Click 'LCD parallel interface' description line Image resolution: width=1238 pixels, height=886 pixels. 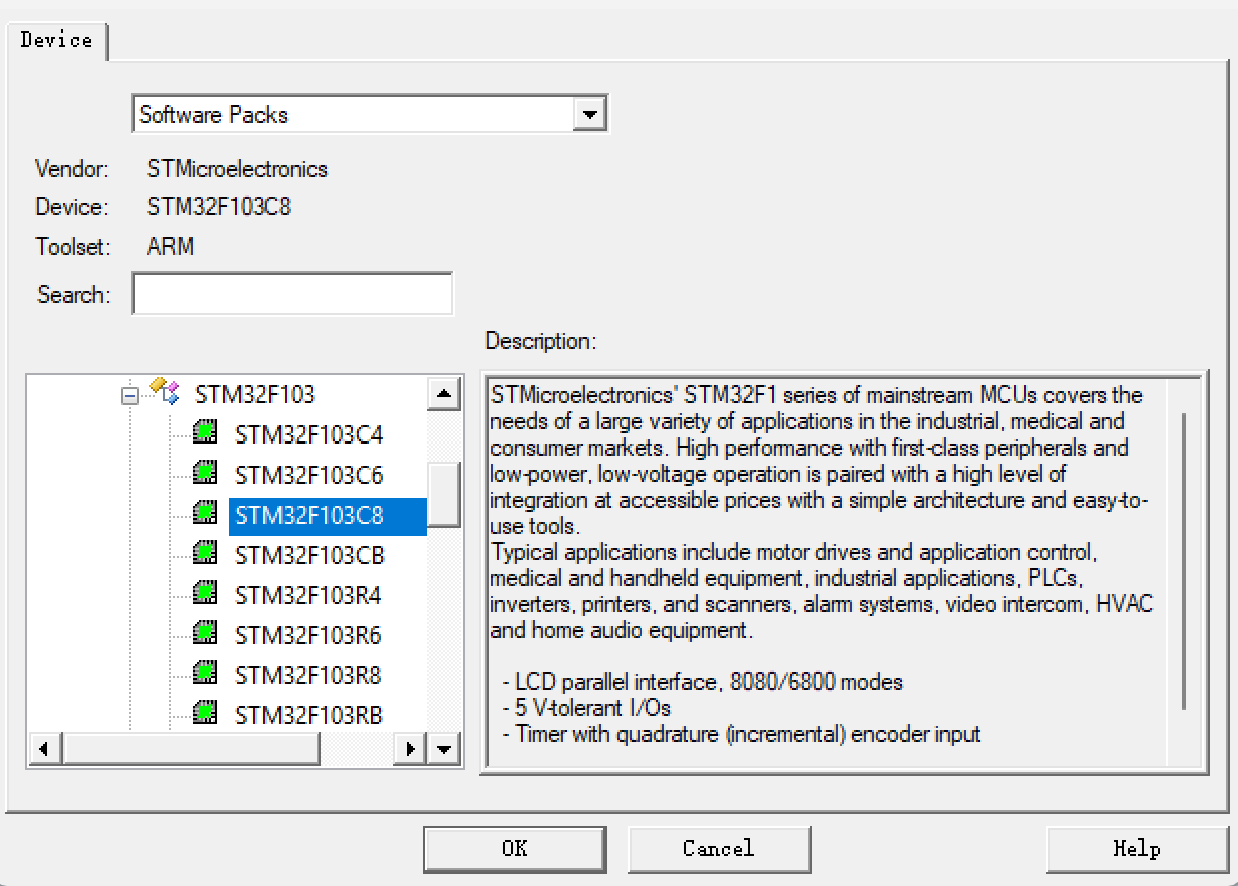703,682
